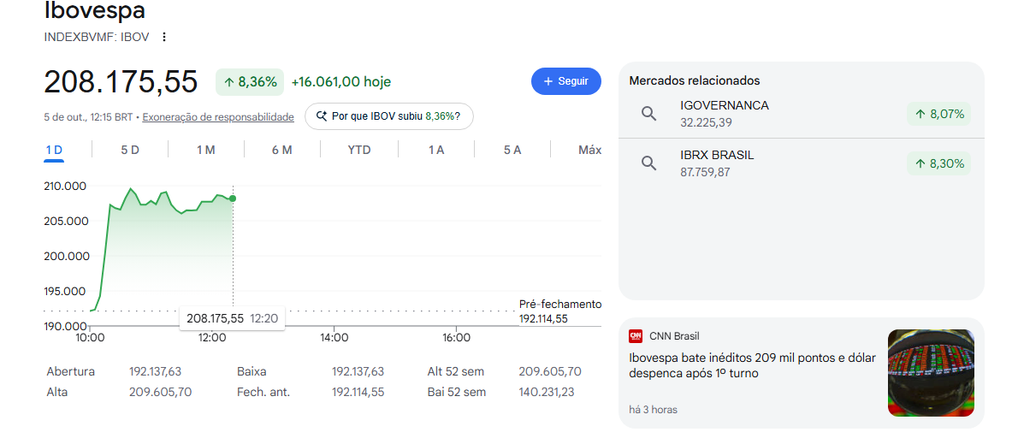Click the 10:00 label on the time axis
1024x444 pixels.
point(90,338)
